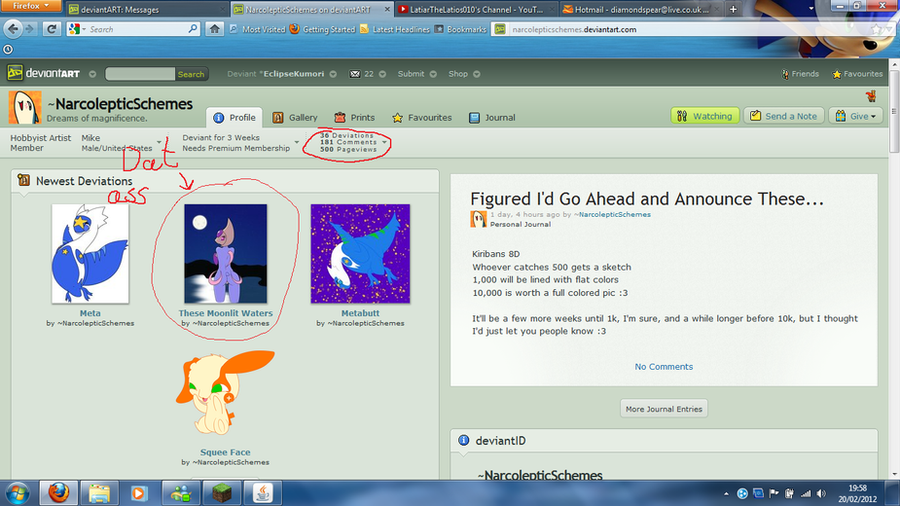The image size is (900, 506).
Task: Click the Latest Headlines bookmark
Action: [395, 29]
